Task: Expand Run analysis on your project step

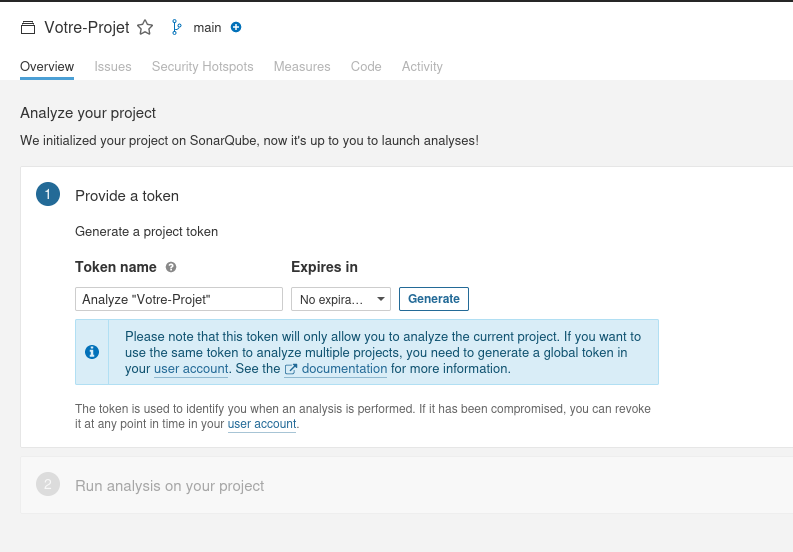Action: [170, 486]
